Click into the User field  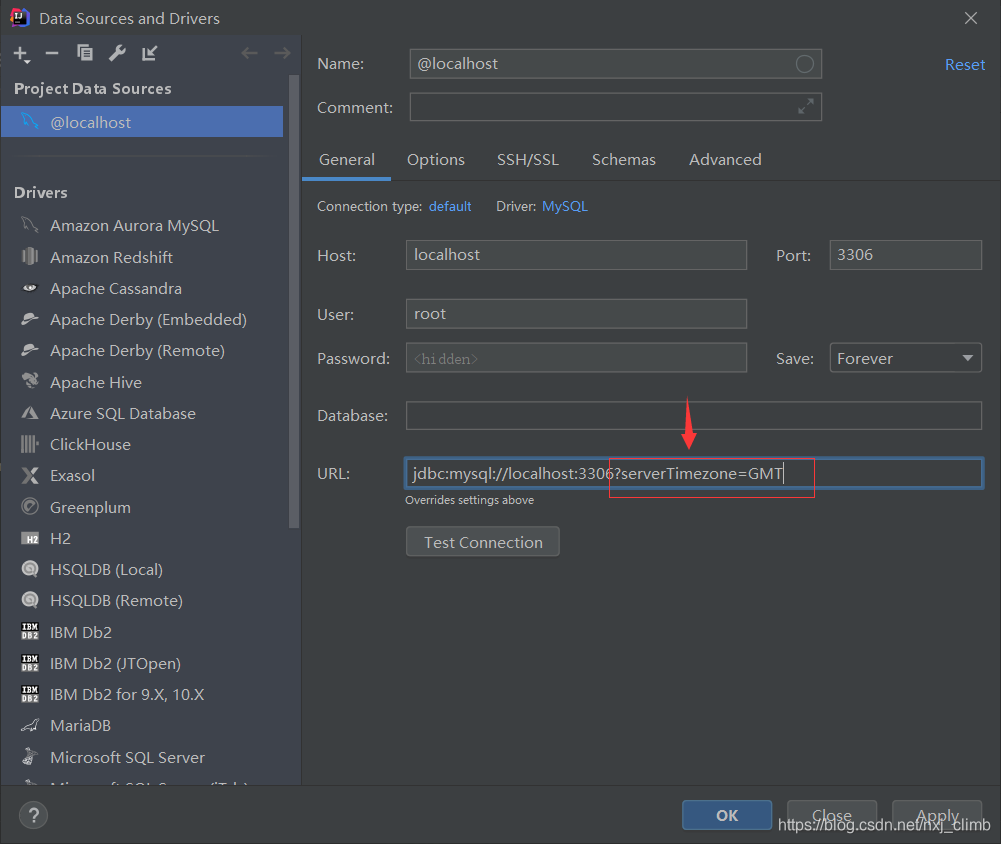pos(576,313)
